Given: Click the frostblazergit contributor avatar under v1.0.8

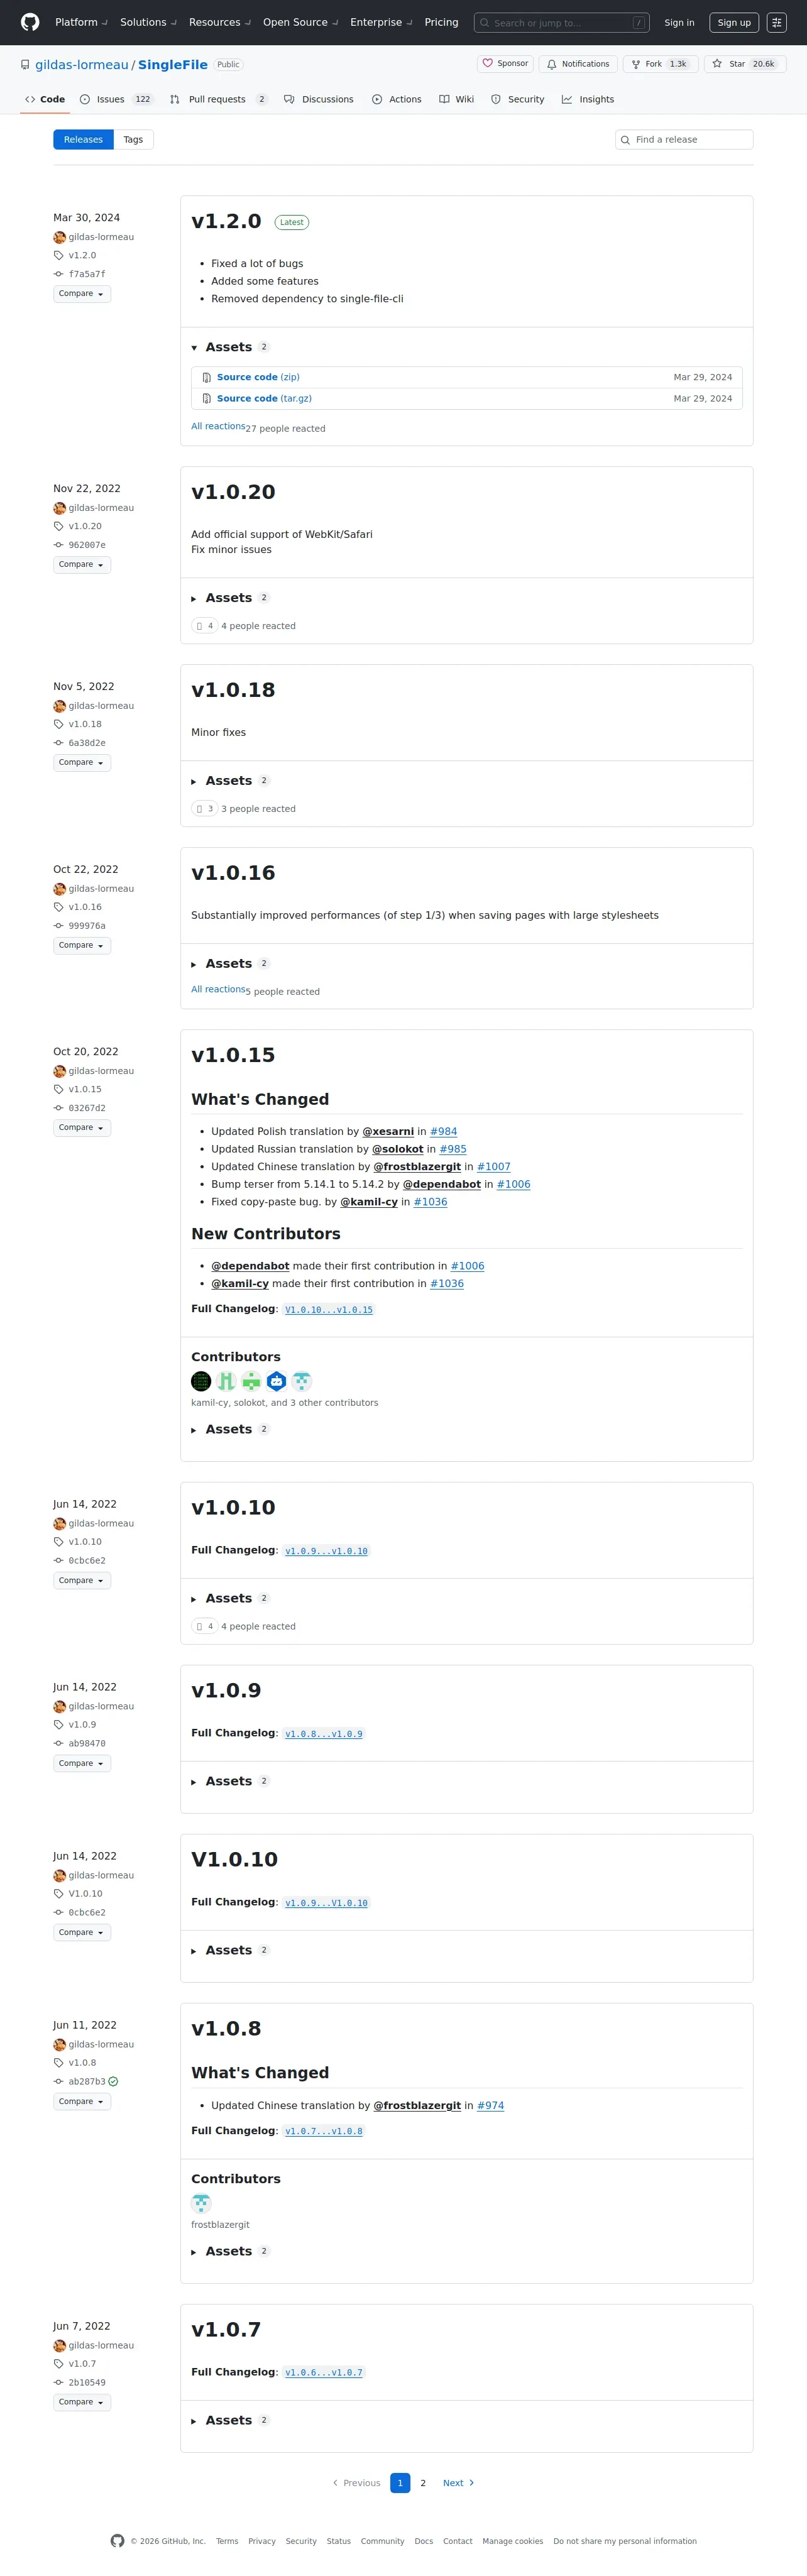Looking at the screenshot, I should (x=201, y=2203).
